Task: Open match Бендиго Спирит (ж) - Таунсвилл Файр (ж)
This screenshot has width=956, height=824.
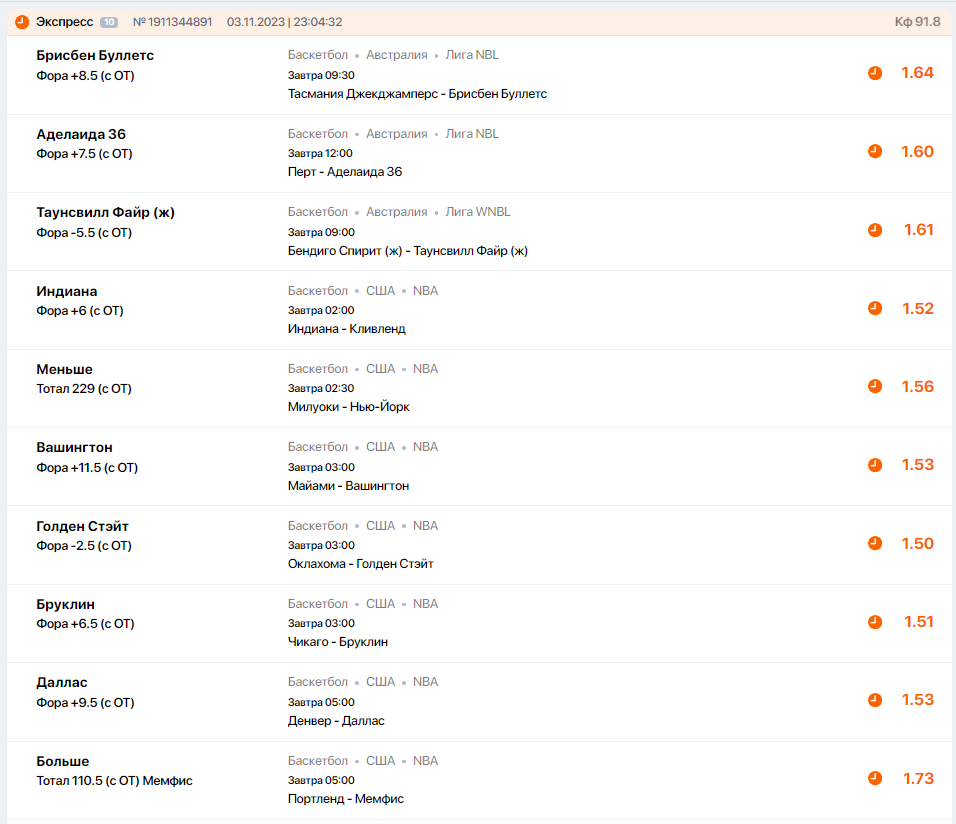Action: [408, 251]
